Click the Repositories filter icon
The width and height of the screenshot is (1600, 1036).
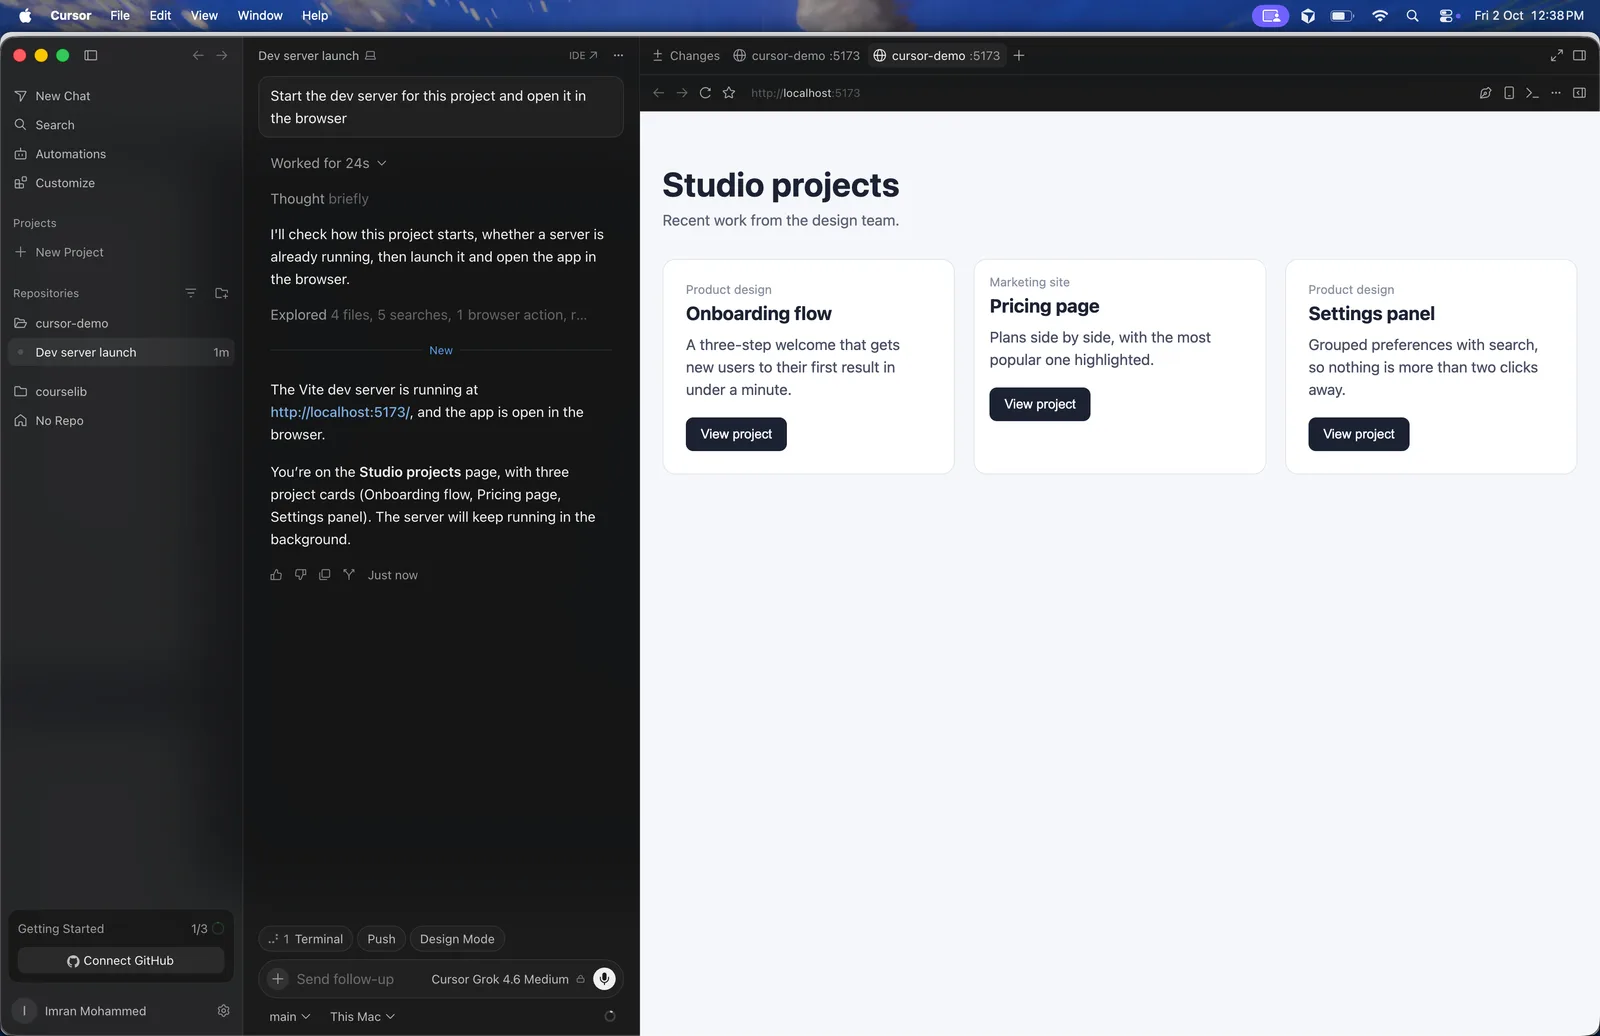(x=190, y=293)
